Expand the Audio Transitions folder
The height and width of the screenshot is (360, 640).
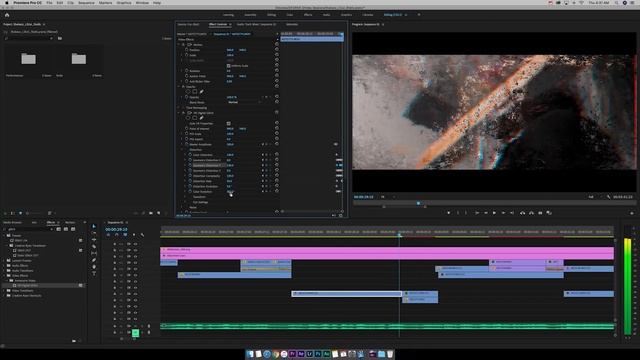click(4, 271)
